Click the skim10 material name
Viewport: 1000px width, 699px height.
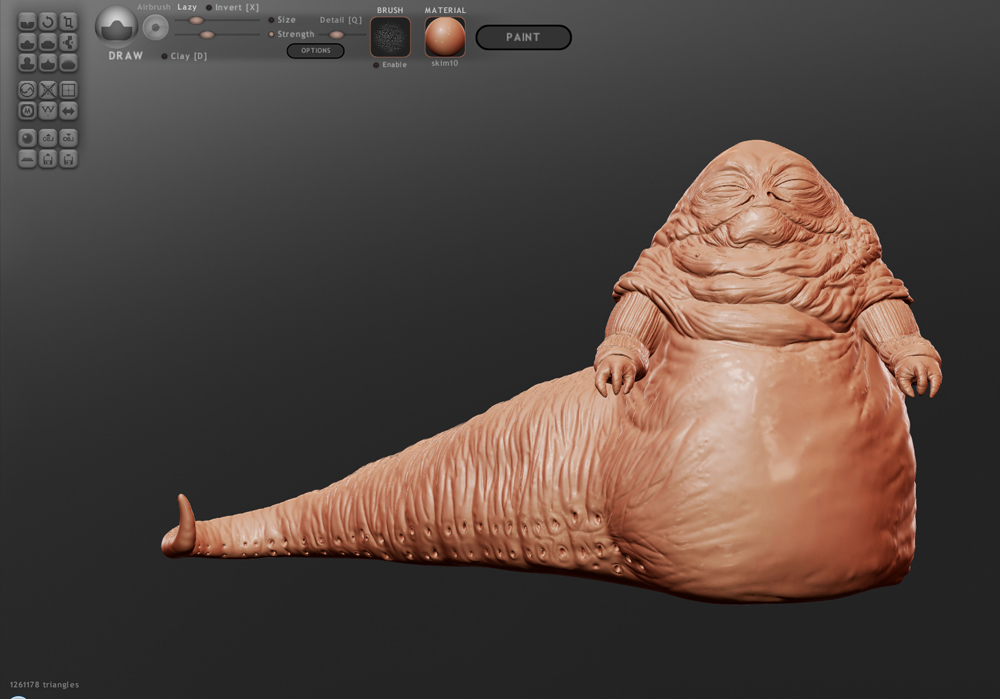(445, 63)
